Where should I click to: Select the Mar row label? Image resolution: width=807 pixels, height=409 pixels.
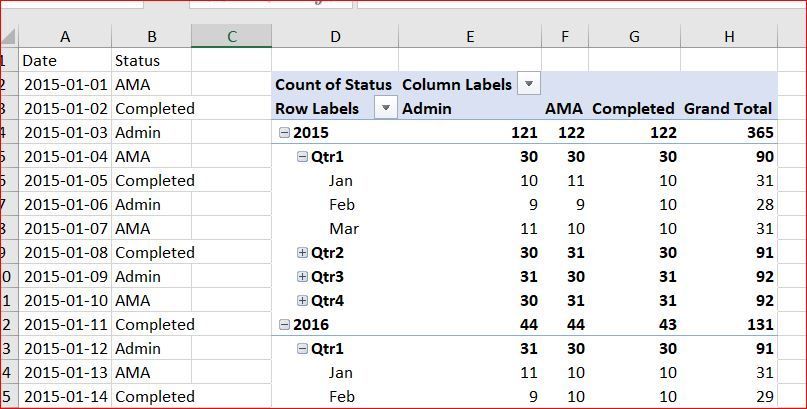coord(343,229)
